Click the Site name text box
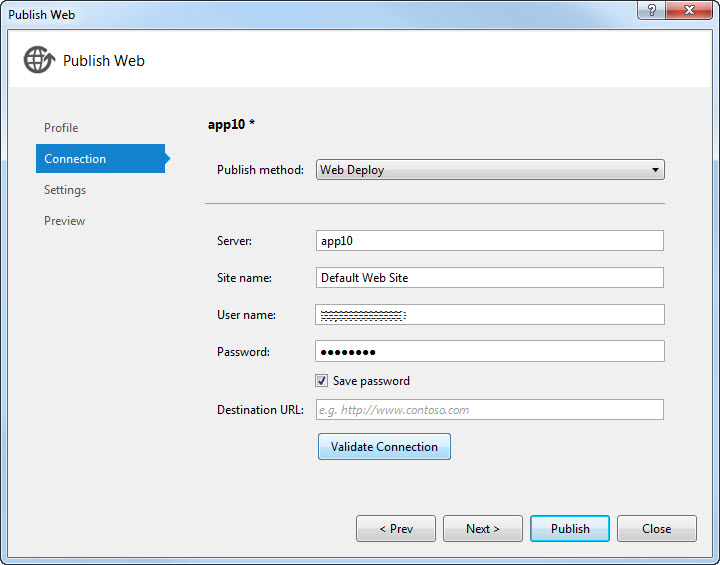The image size is (720, 565). tap(489, 278)
